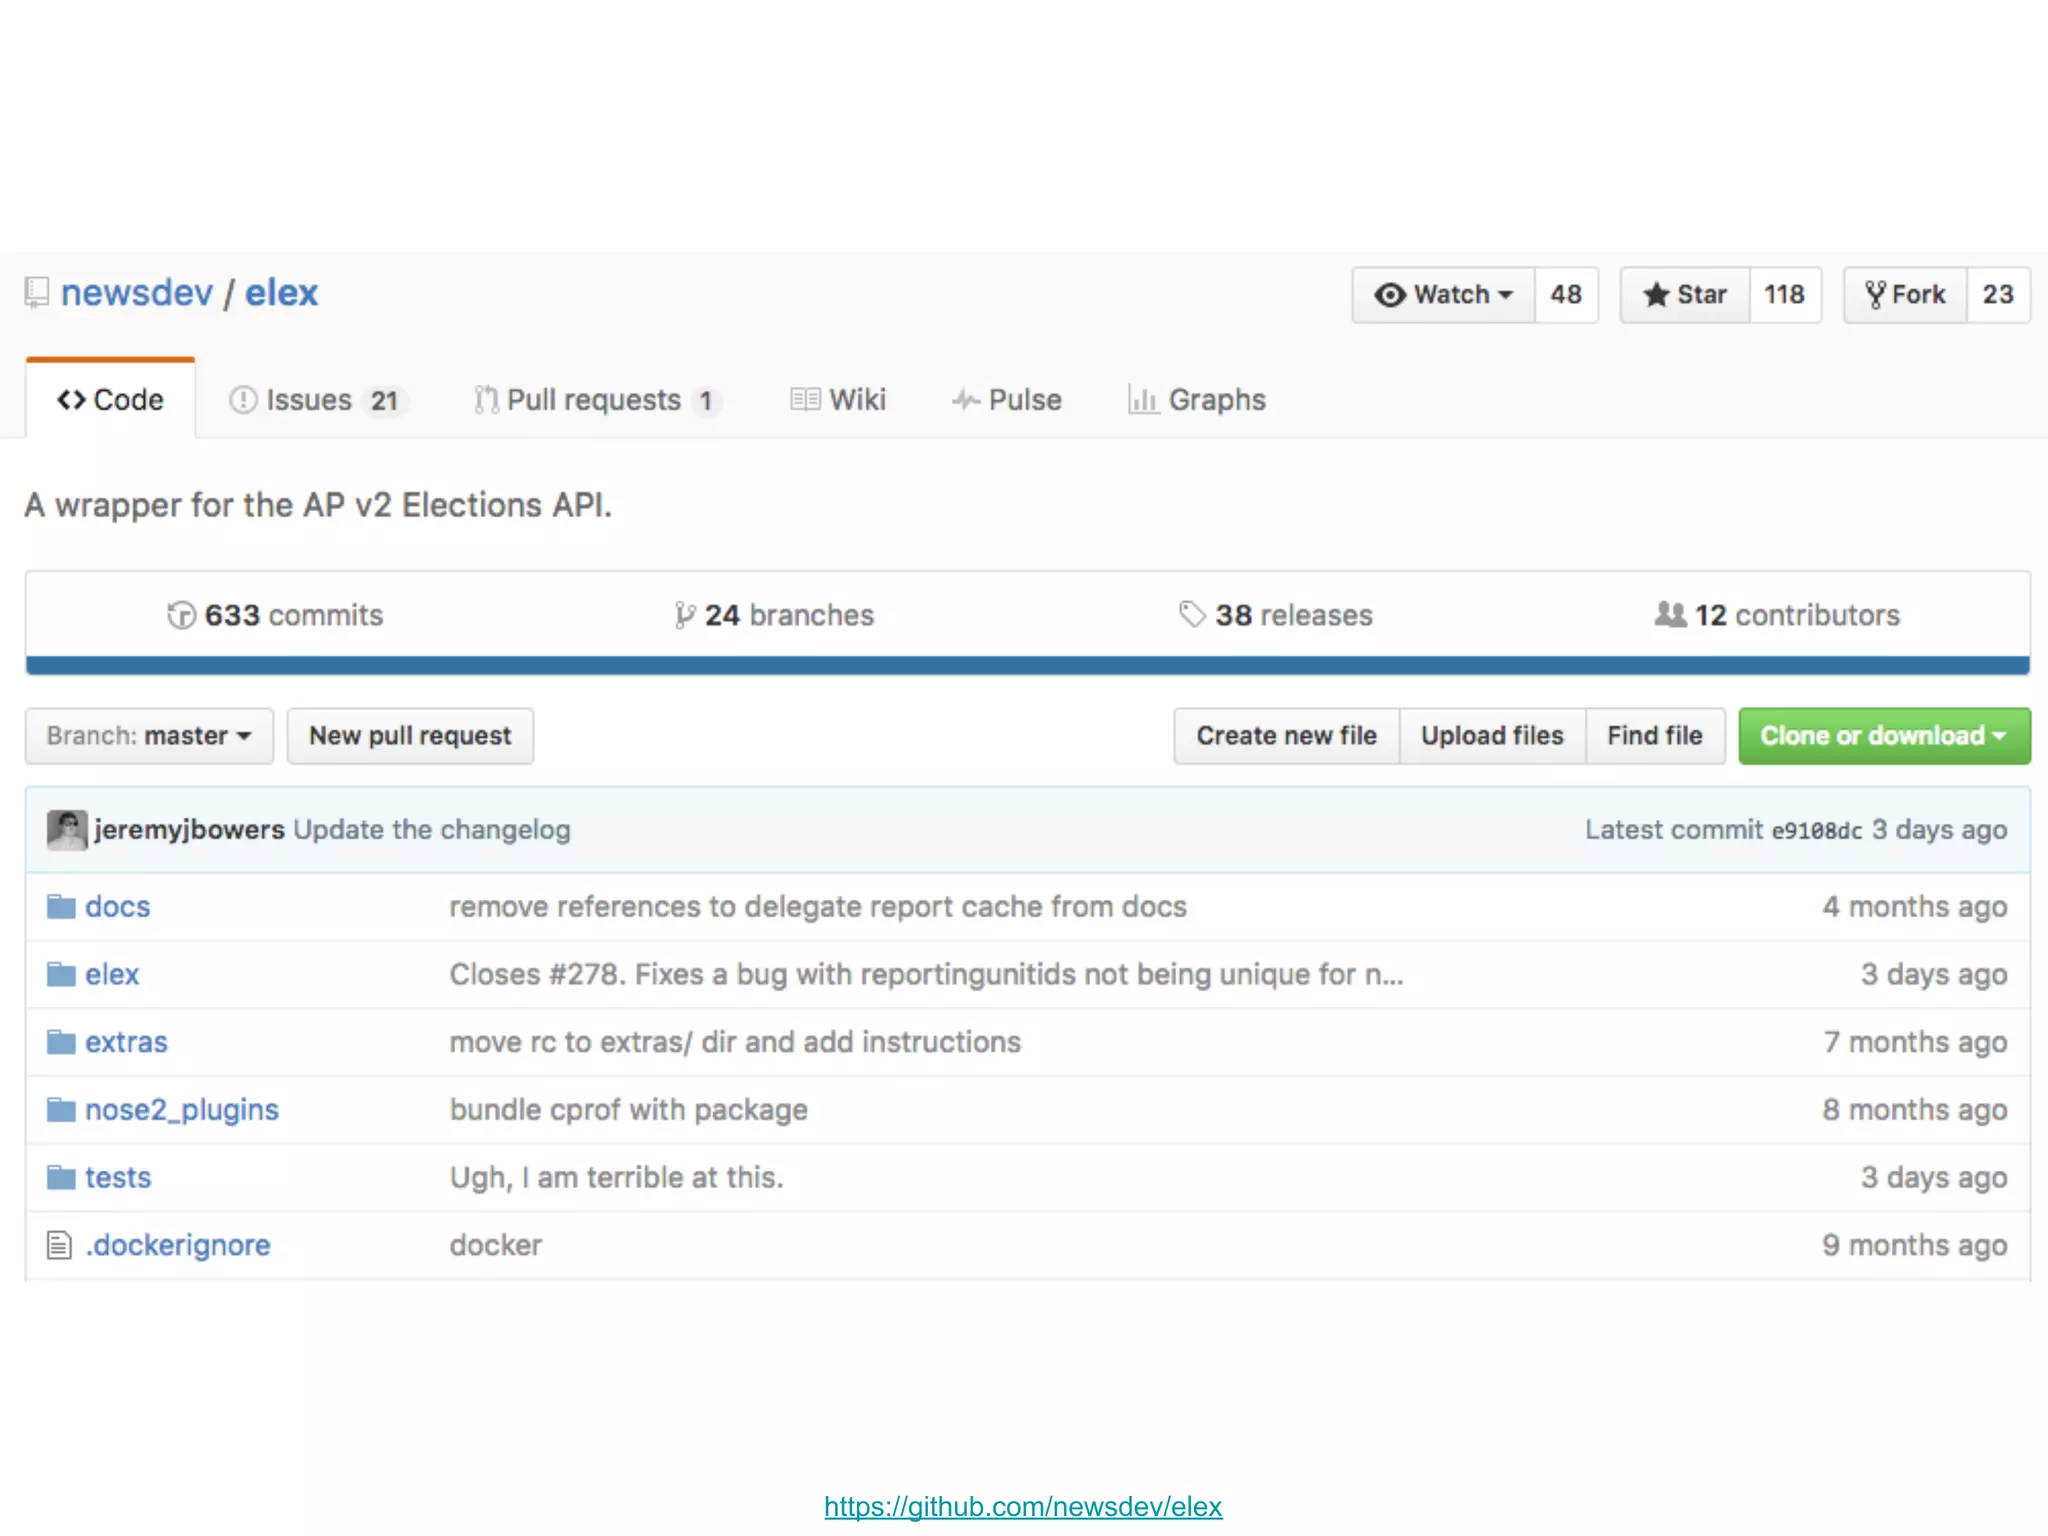Open 'remove references to delegate report' commit
The width and height of the screenshot is (2048, 1536).
(x=818, y=907)
